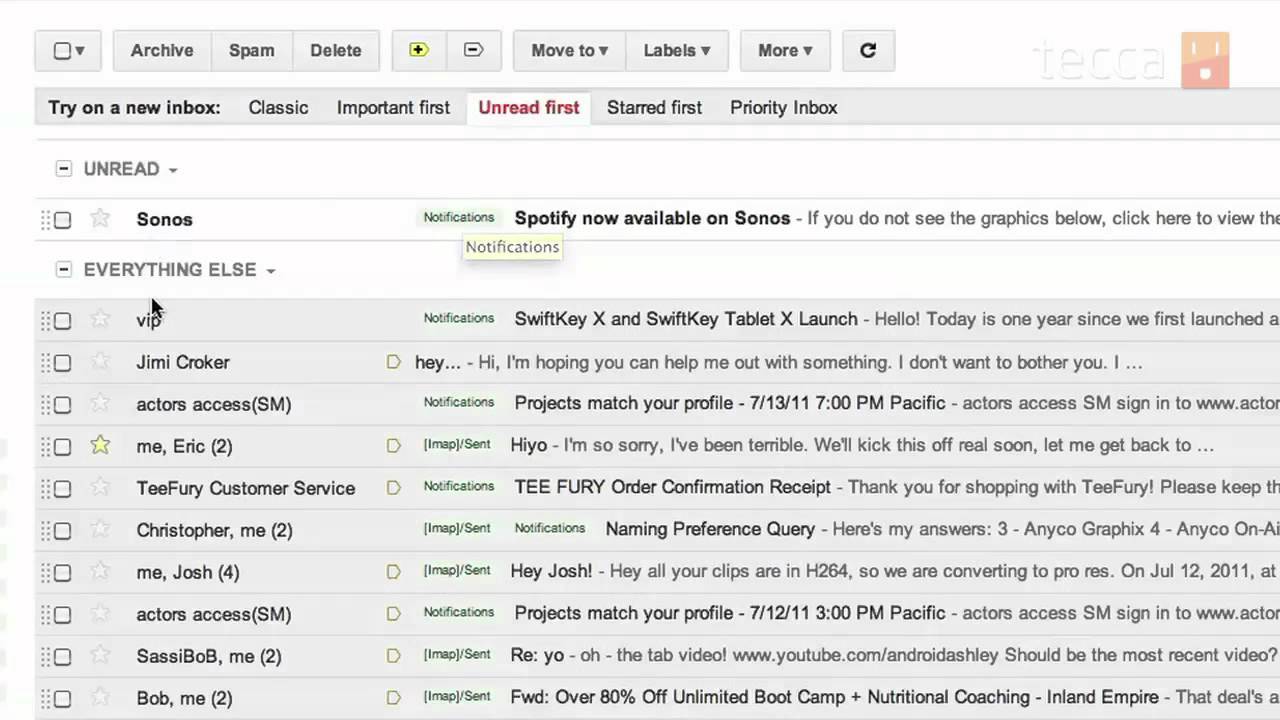The image size is (1280, 720).
Task: Unstar the 'me, Eric' conversation
Action: point(100,446)
